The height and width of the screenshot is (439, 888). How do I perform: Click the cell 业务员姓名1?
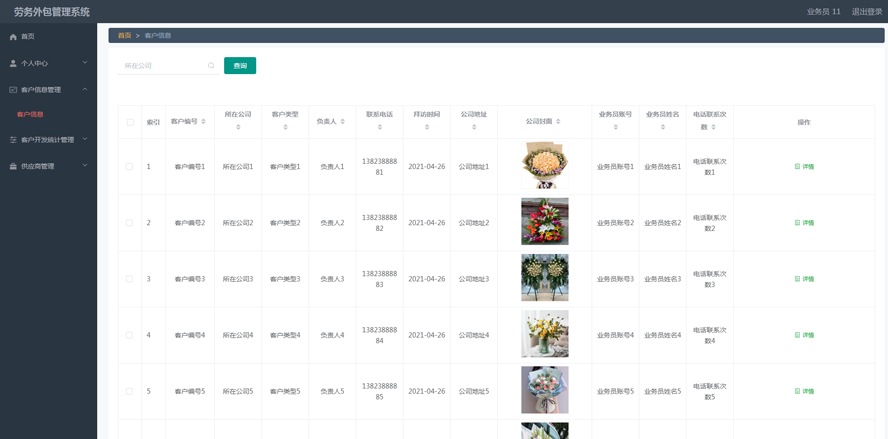tap(663, 167)
